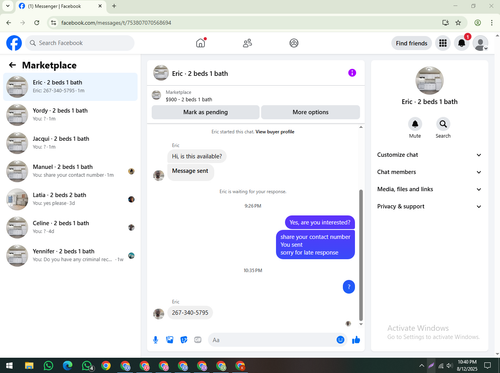Screen dimensions: 500x373
Task: Open the emoji picker in message box
Action: (x=340, y=340)
